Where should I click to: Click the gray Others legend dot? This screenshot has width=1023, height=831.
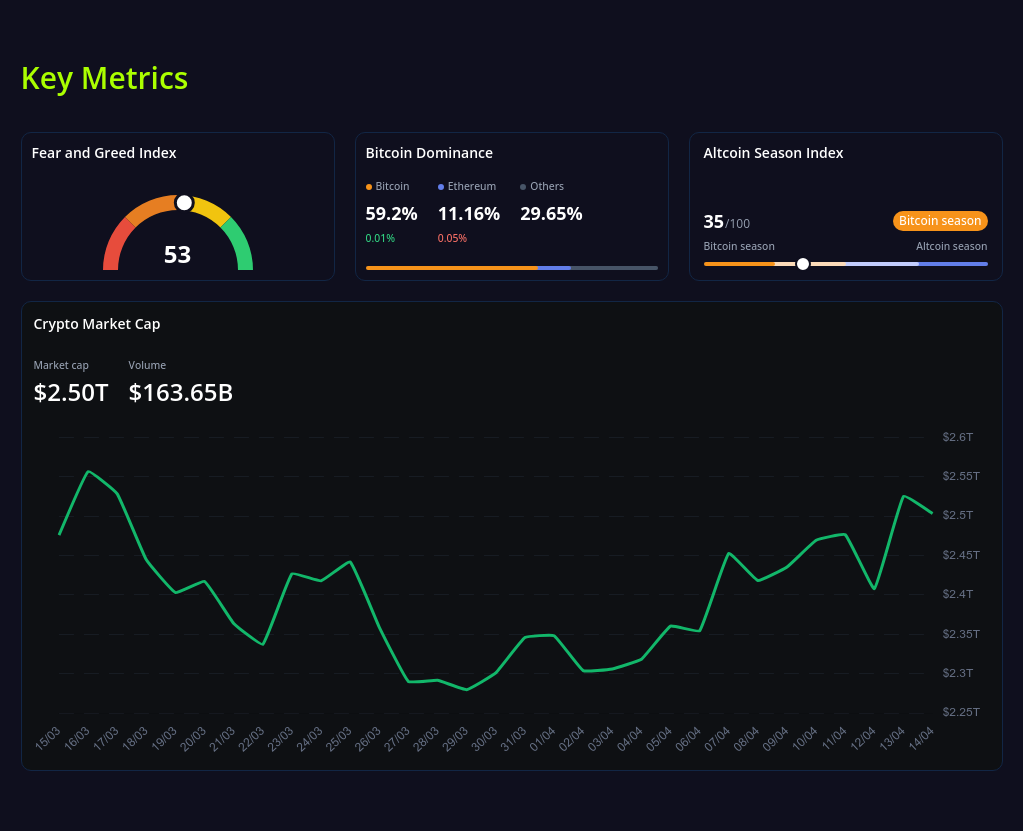tap(522, 186)
